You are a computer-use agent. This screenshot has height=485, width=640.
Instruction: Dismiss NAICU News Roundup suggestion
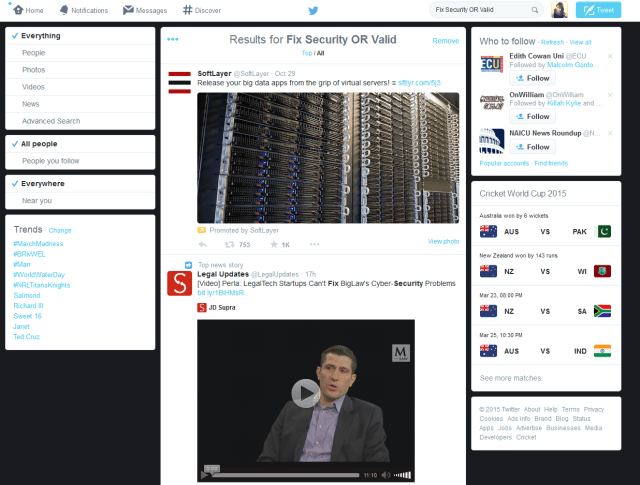click(610, 133)
